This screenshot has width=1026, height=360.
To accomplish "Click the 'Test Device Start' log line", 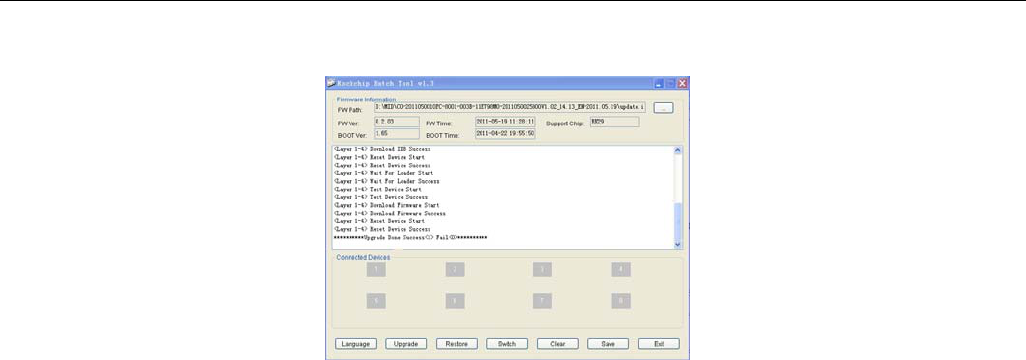I will click(x=378, y=189).
